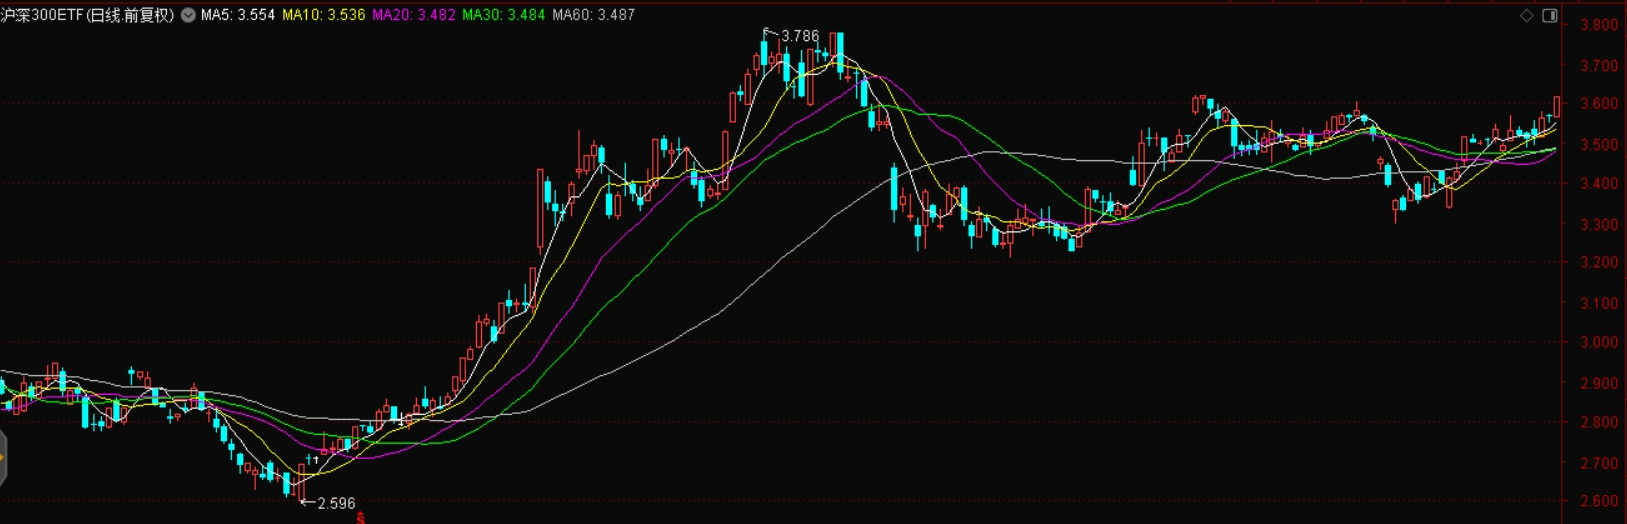Select the green MA30: 3.484 label
This screenshot has width=1627, height=524.
503,16
